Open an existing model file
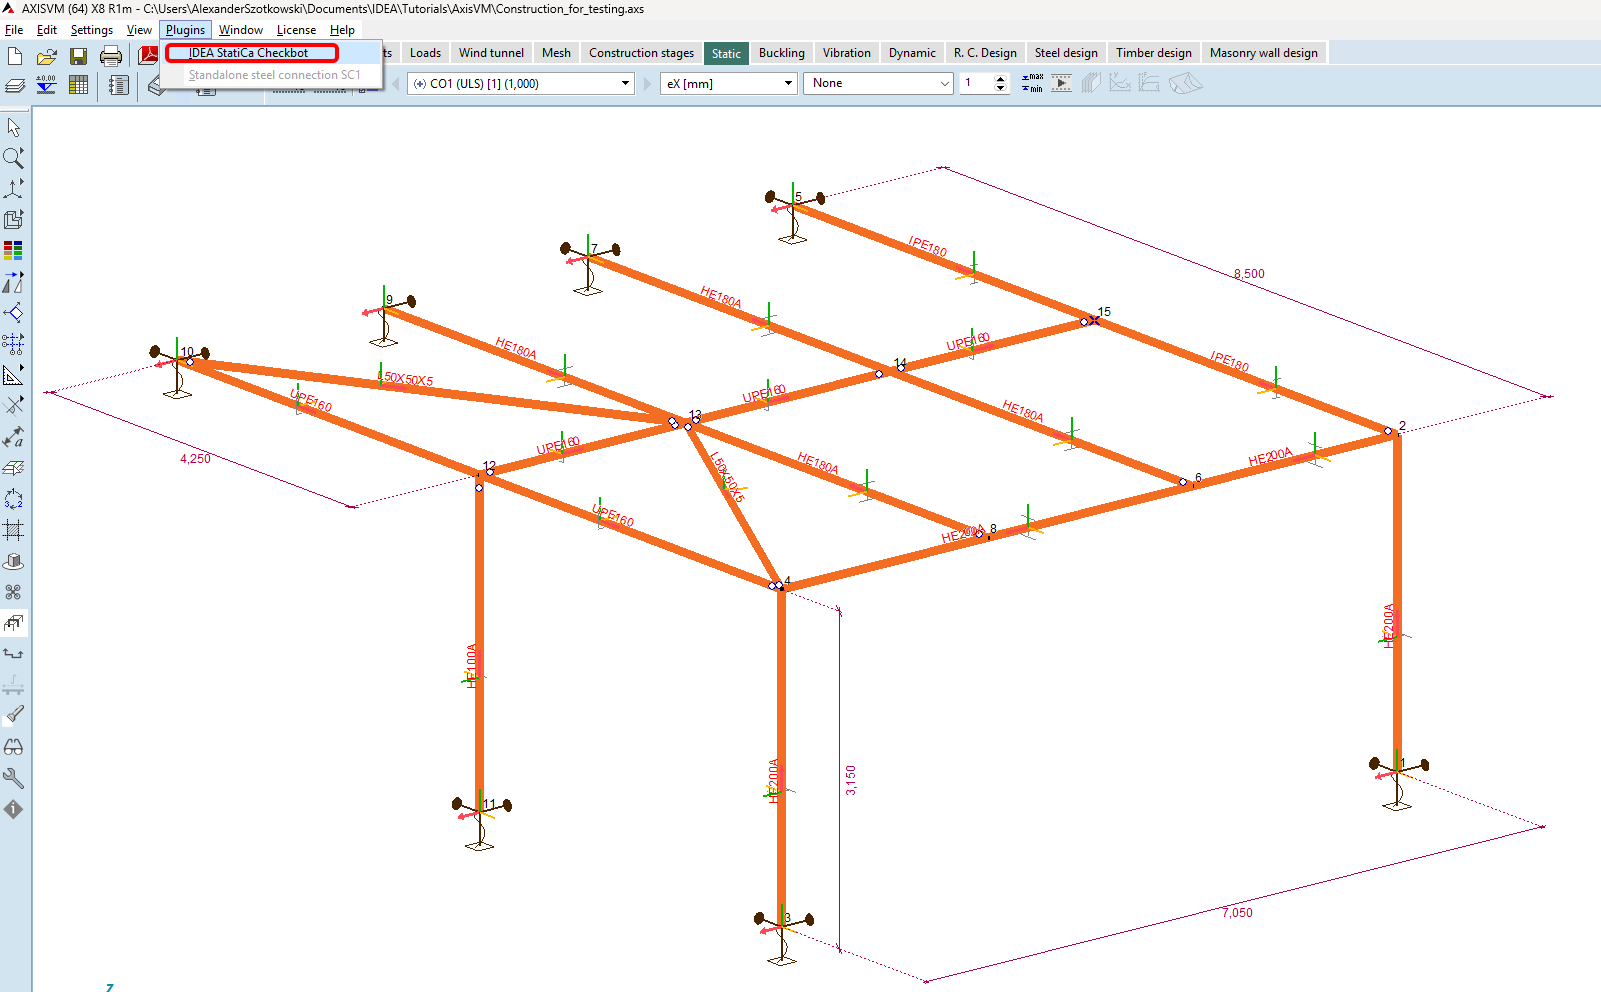The height and width of the screenshot is (992, 1601). coord(47,56)
